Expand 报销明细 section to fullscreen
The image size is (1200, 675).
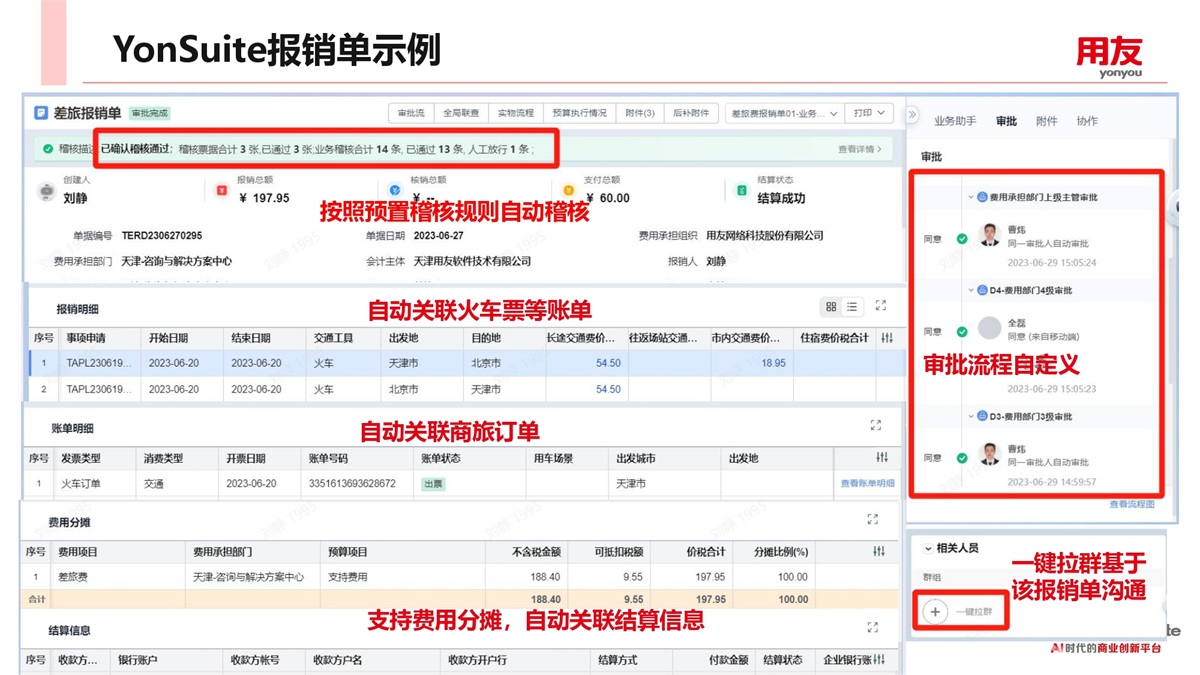coord(880,306)
